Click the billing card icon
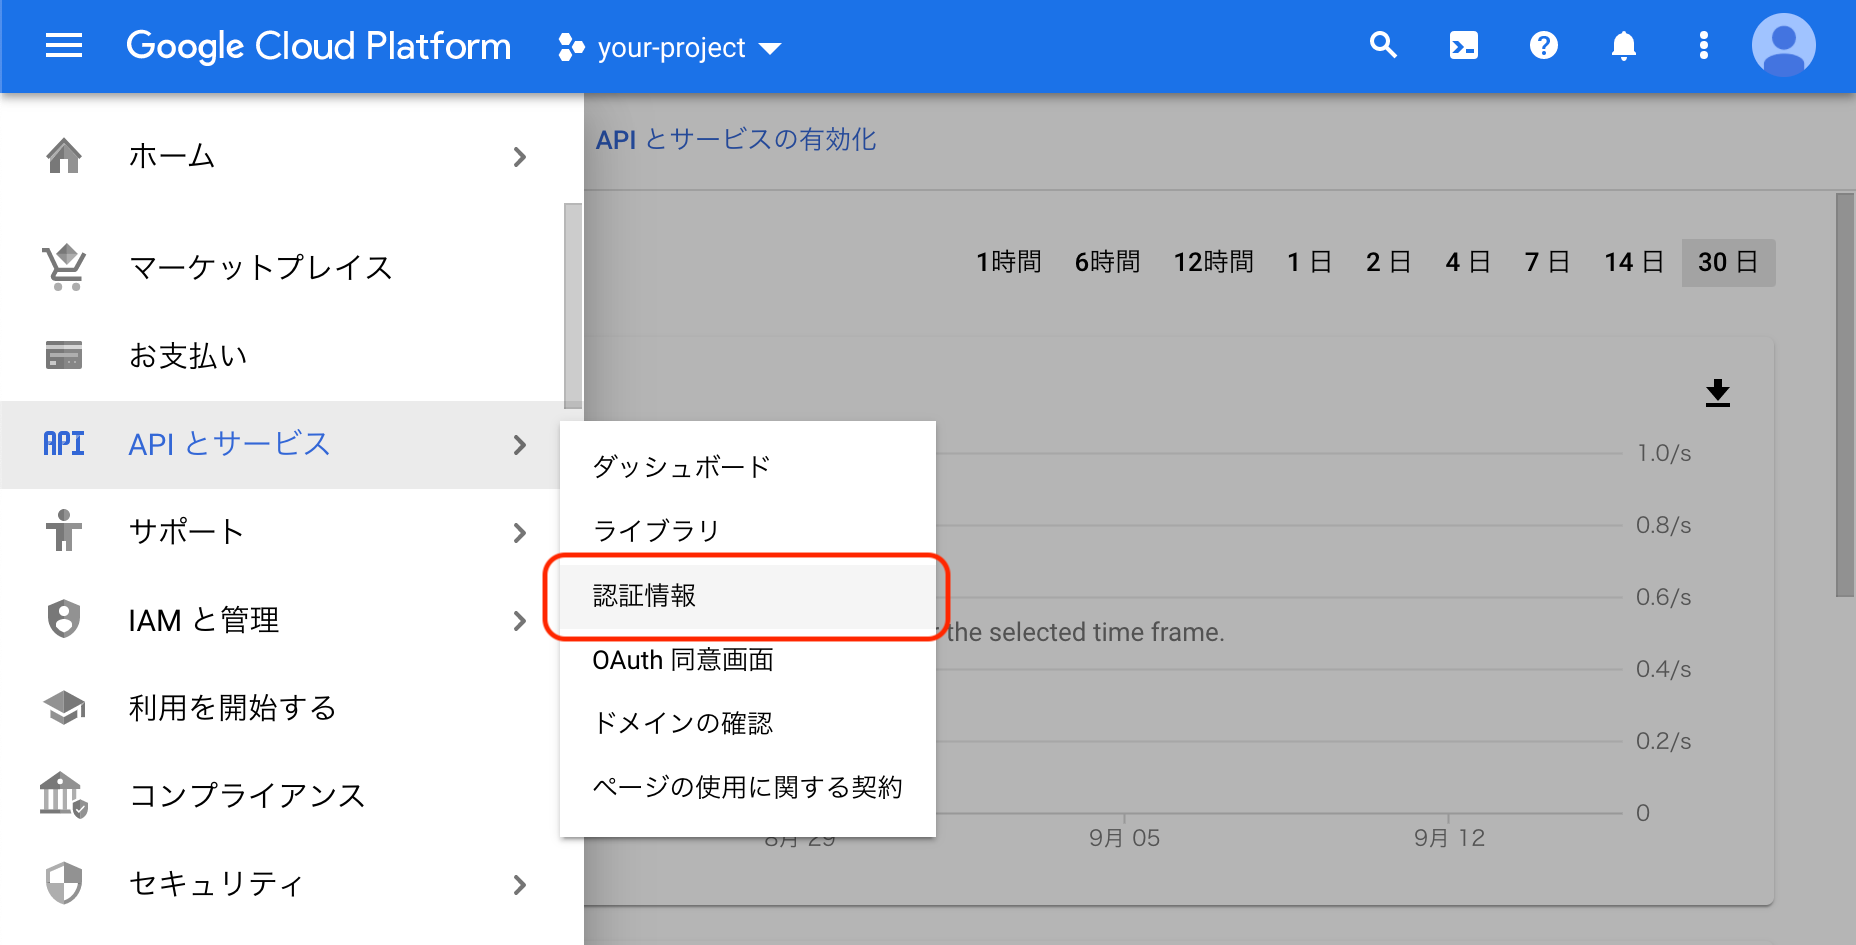Screen dimensions: 1856x945 click(64, 355)
